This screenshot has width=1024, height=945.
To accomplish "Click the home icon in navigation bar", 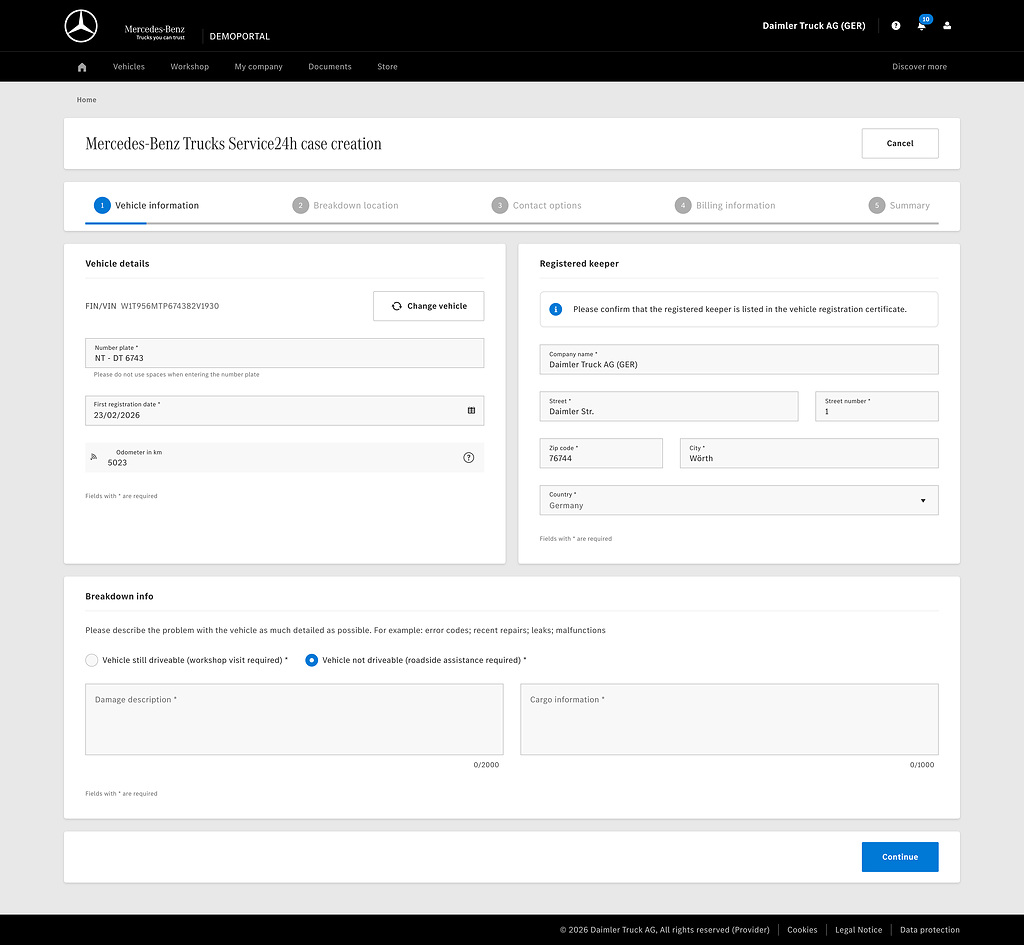I will tap(82, 67).
